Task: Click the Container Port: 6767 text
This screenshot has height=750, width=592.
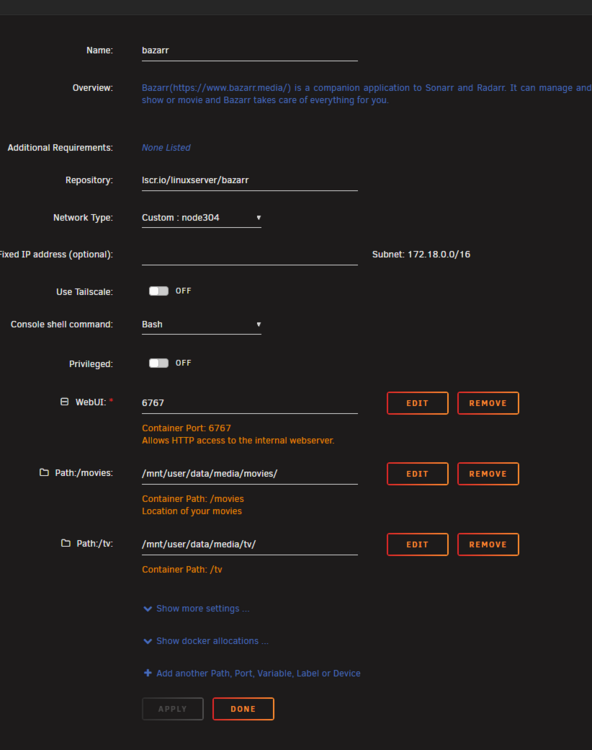Action: 186,428
